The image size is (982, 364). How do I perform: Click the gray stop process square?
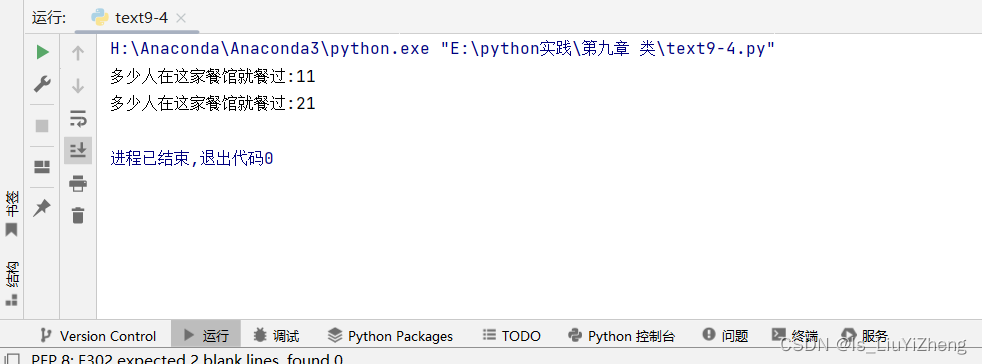coord(42,126)
